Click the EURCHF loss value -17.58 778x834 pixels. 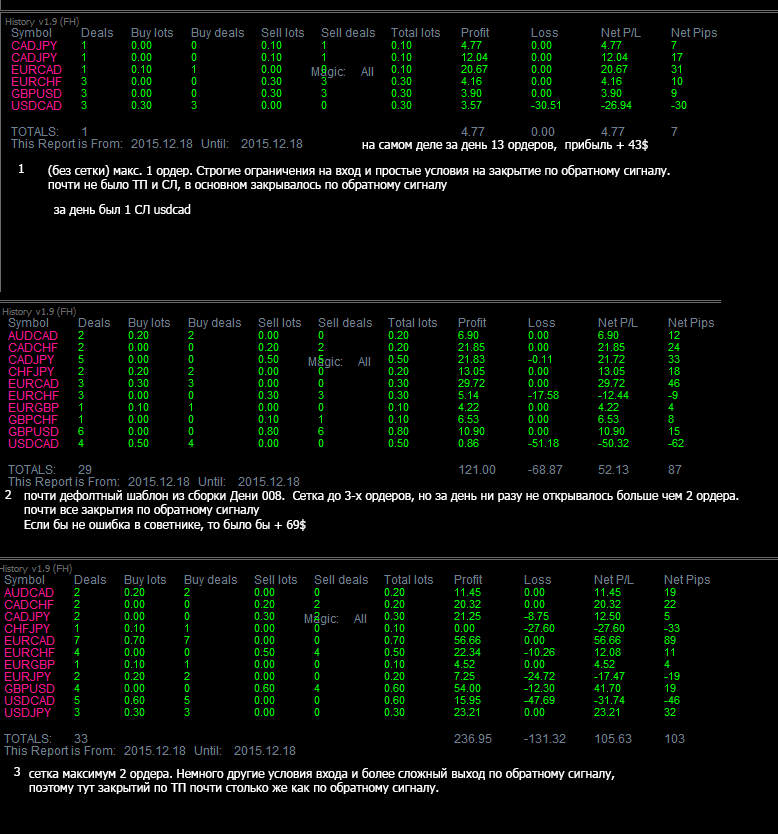pos(543,396)
